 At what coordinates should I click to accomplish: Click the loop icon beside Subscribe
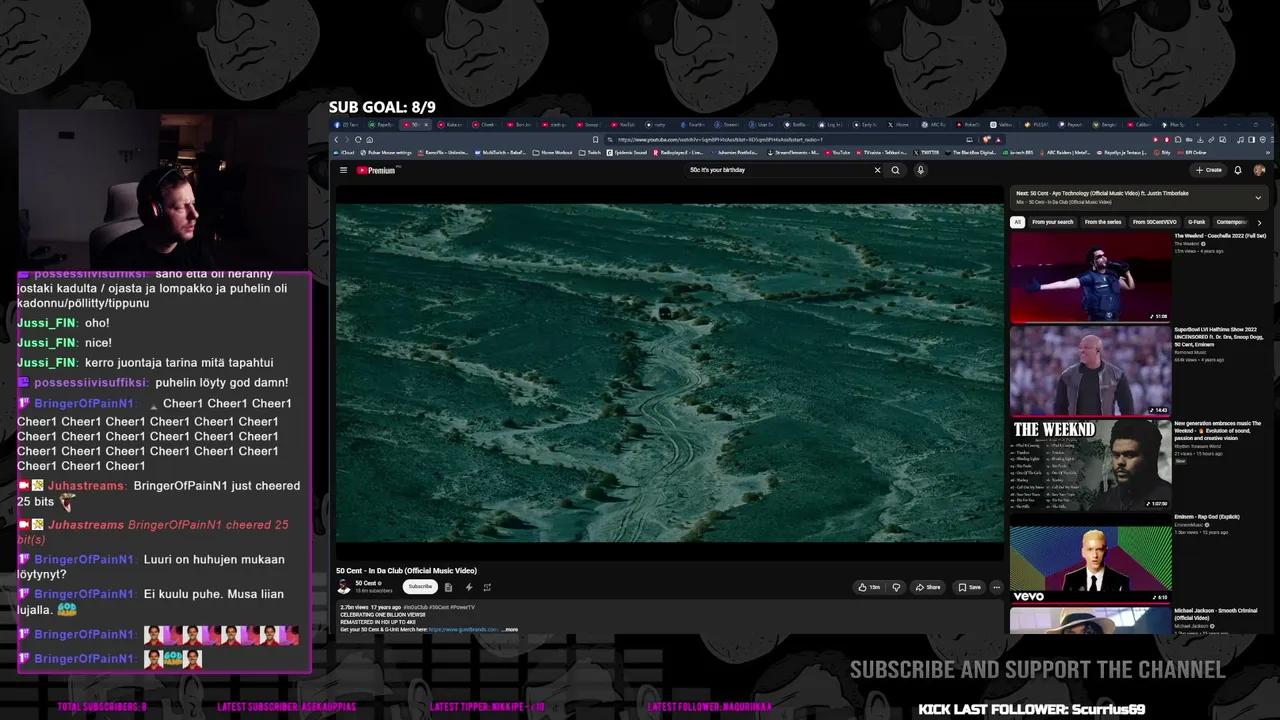[487, 587]
